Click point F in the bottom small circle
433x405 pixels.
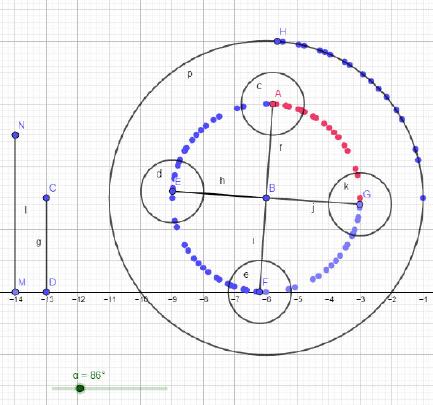click(x=259, y=292)
